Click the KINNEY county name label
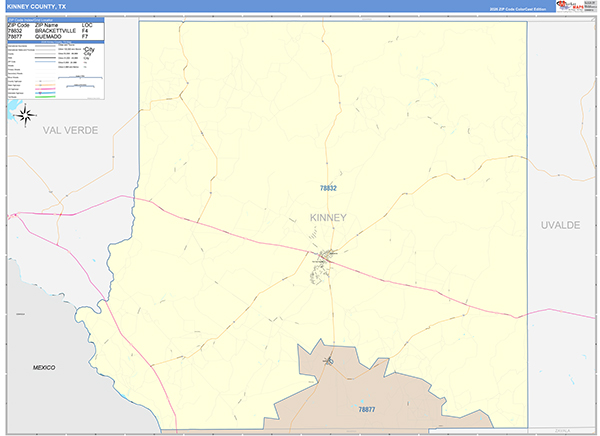The width and height of the screenshot is (600, 436). tap(328, 217)
